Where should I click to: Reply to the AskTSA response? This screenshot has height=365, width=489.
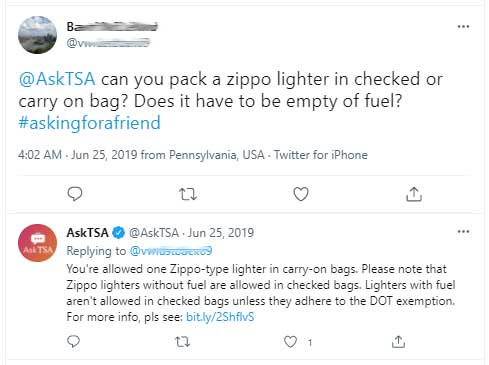pos(73,342)
